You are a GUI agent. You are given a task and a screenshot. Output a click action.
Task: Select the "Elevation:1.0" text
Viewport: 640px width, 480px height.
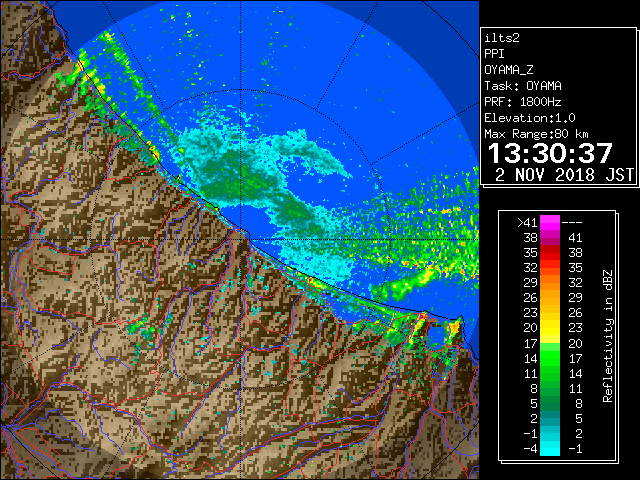tap(530, 118)
